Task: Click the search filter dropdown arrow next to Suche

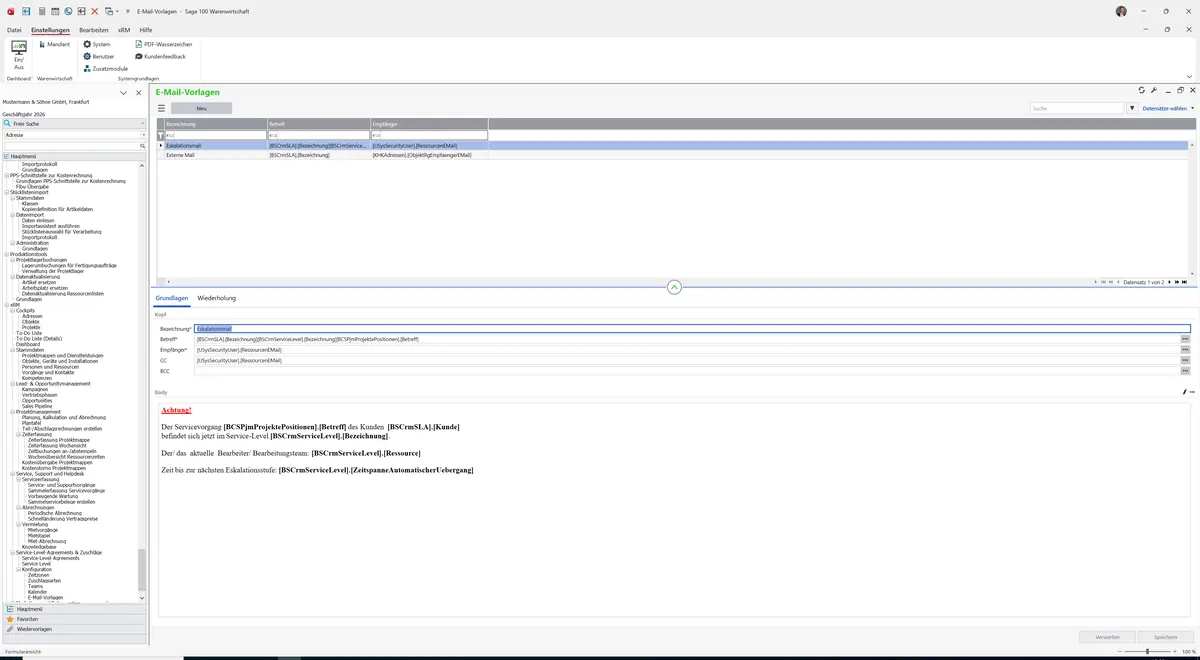Action: pyautogui.click(x=1132, y=108)
